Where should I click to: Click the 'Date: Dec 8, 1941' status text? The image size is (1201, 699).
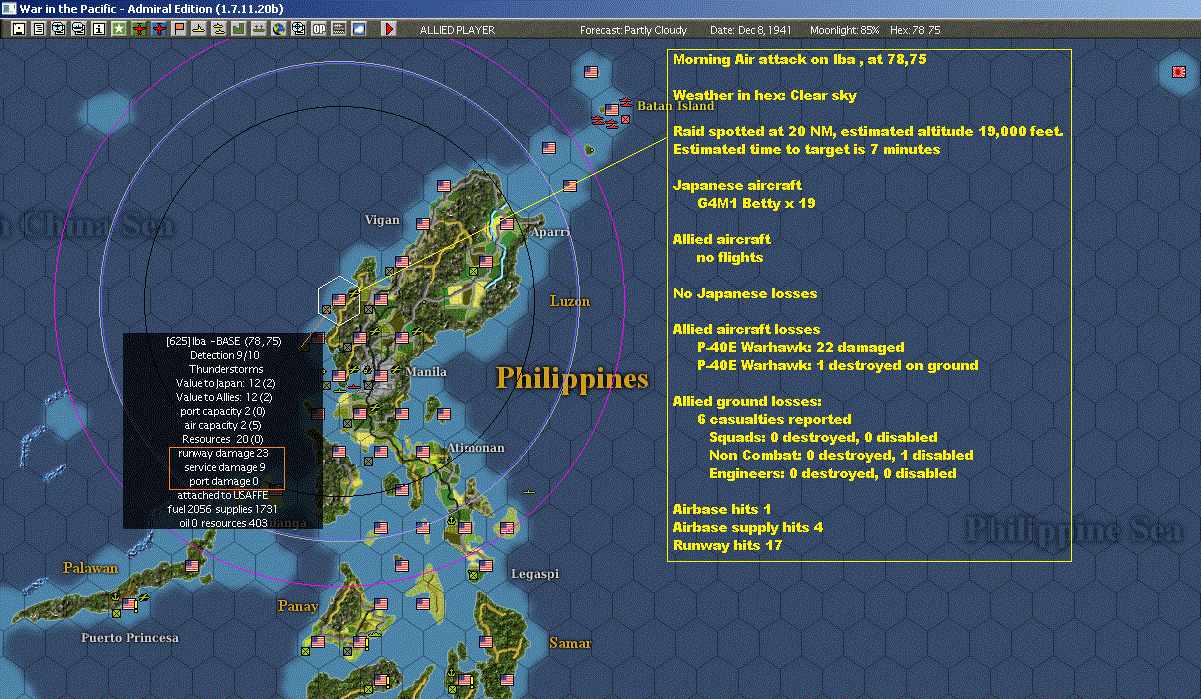750,30
